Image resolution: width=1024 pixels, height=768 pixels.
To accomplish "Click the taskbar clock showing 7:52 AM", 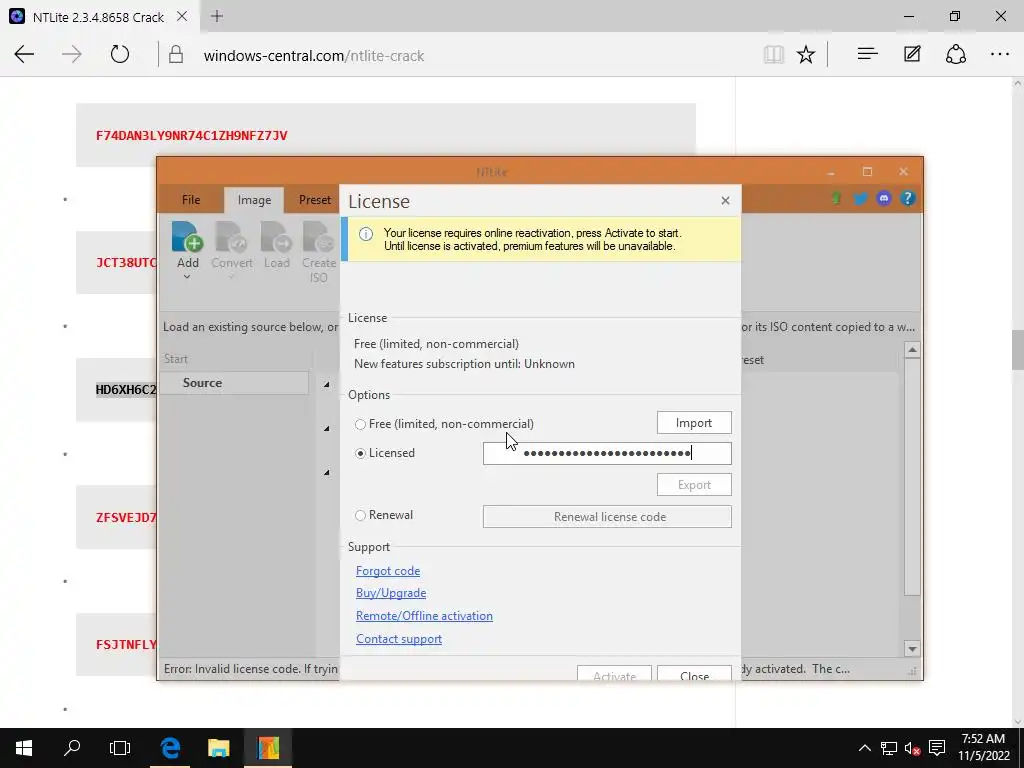I will (984, 747).
